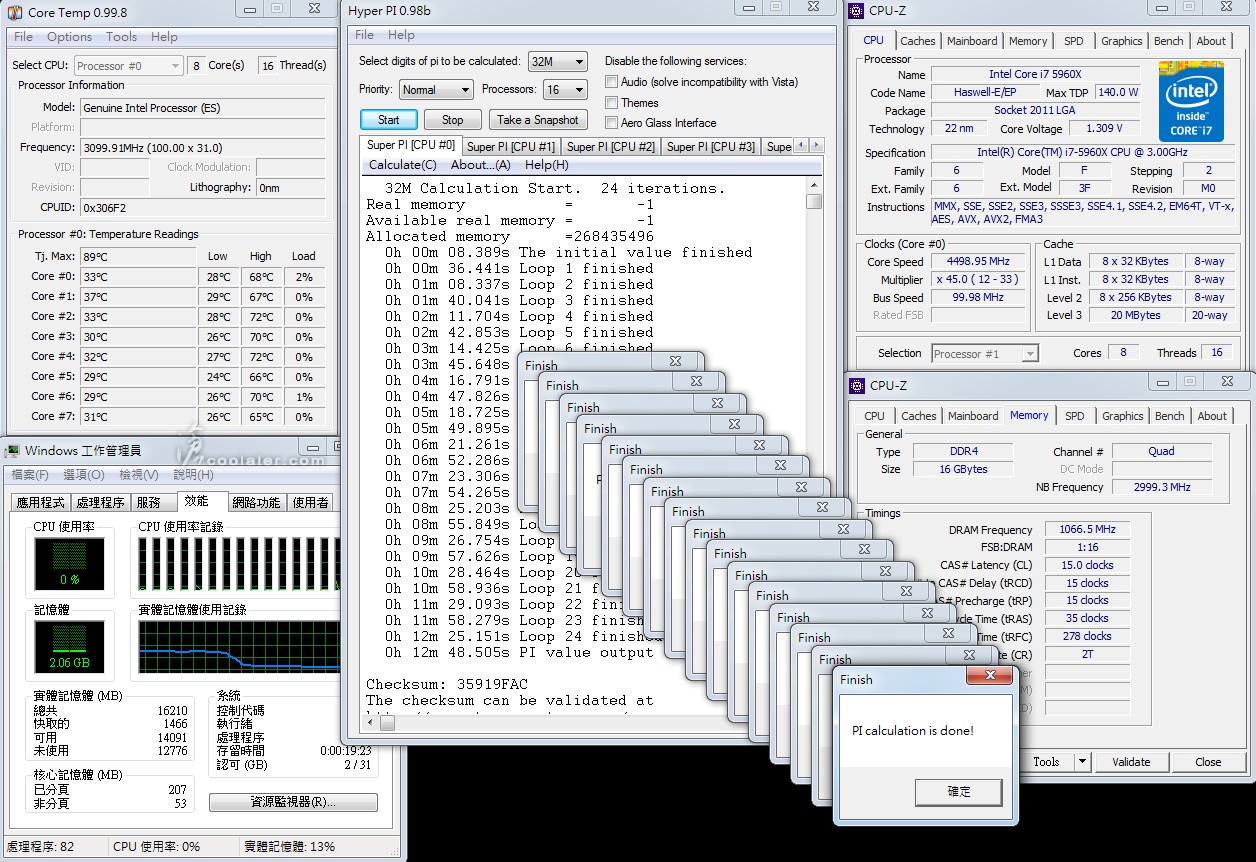
Task: Open the Help(H) menu in Super PI
Action: pos(546,165)
